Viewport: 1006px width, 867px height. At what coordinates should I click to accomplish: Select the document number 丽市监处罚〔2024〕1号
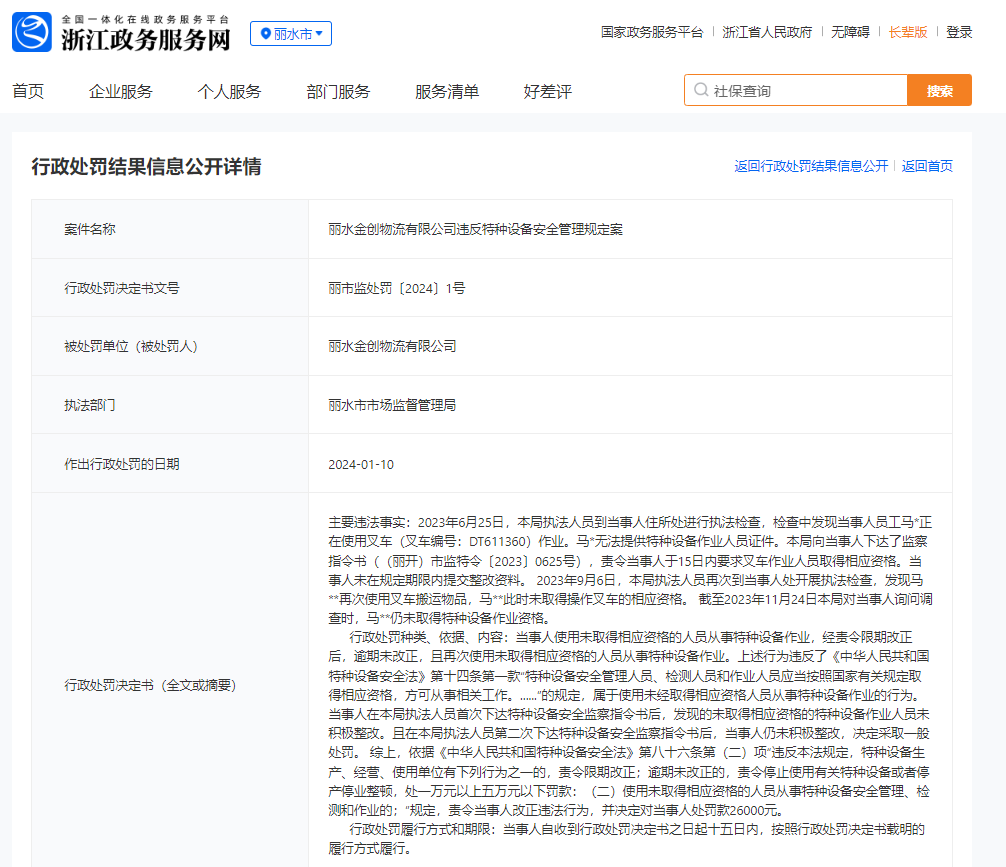tap(396, 288)
